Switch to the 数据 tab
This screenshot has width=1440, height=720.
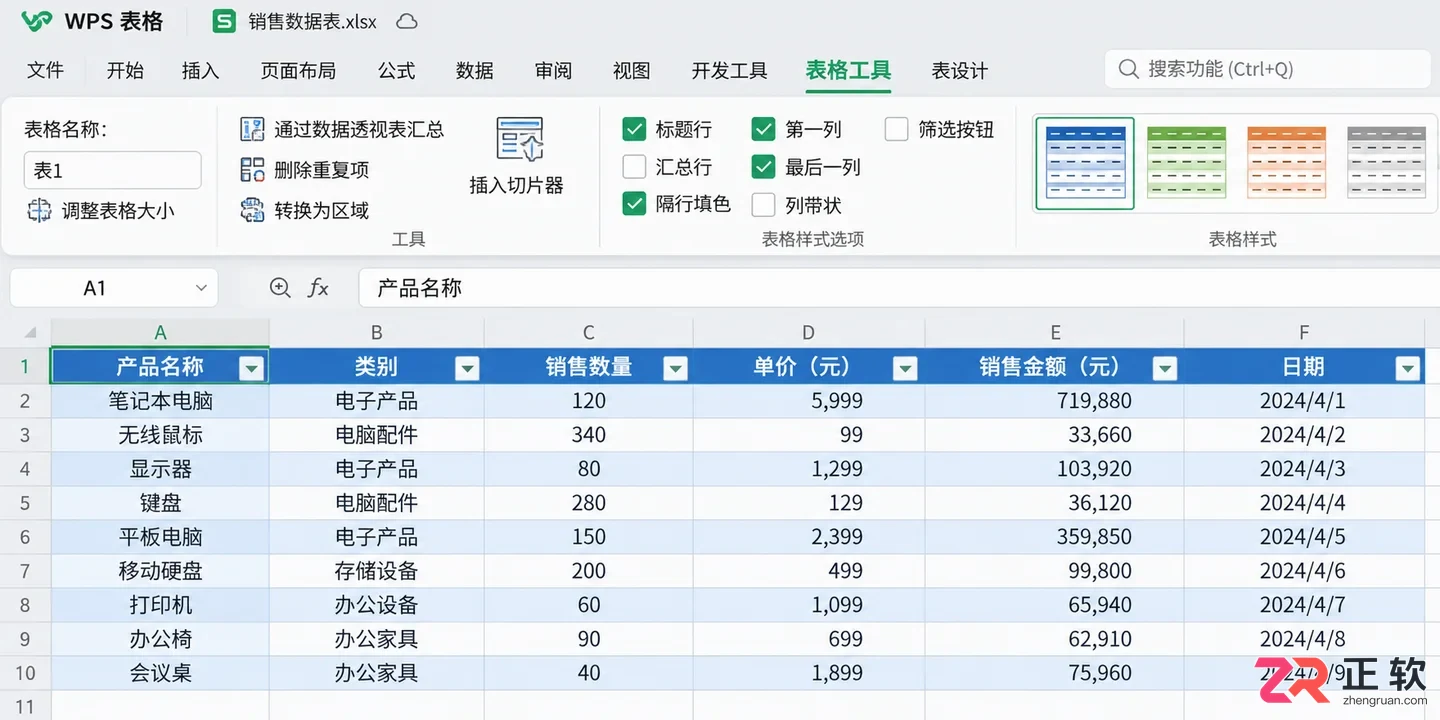tap(475, 70)
